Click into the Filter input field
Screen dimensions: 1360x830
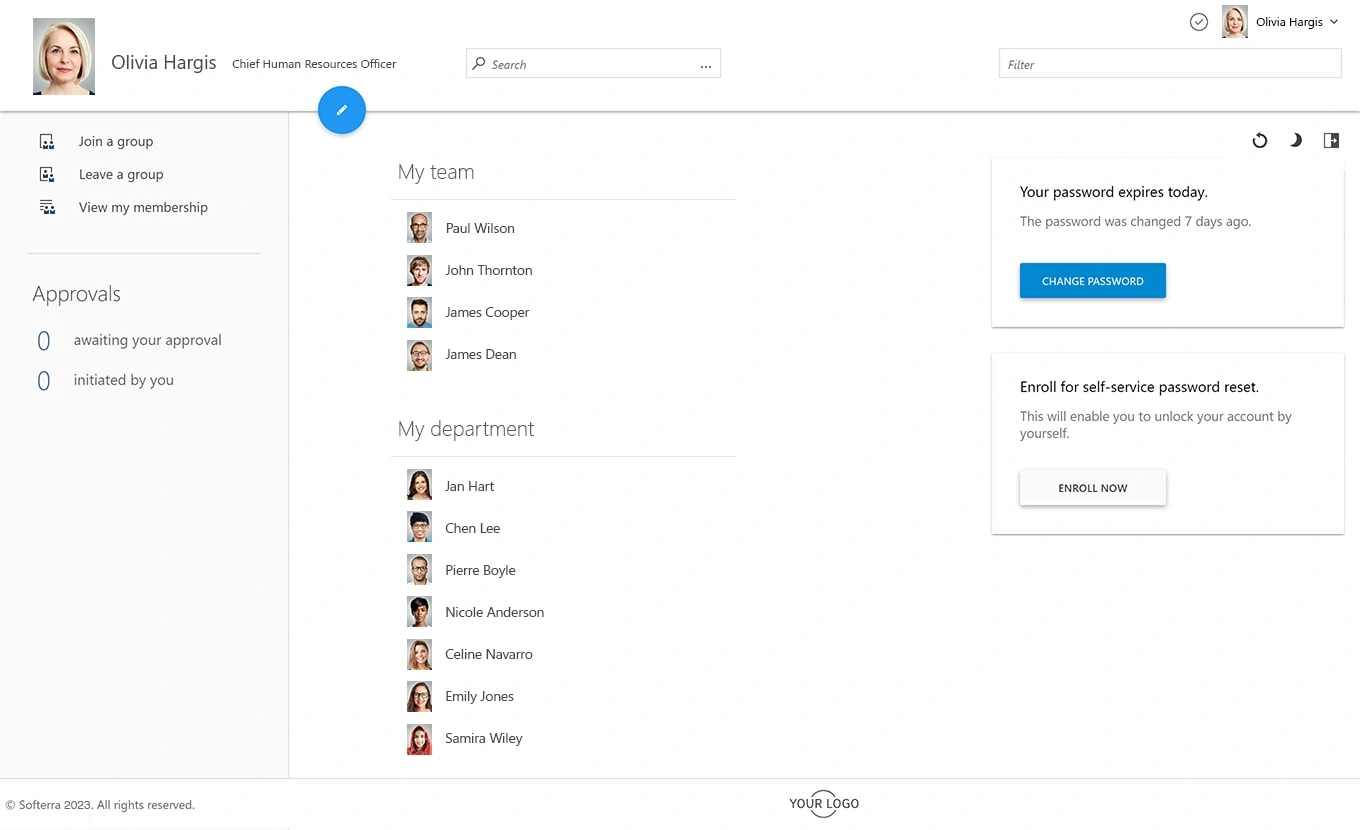click(x=1170, y=64)
